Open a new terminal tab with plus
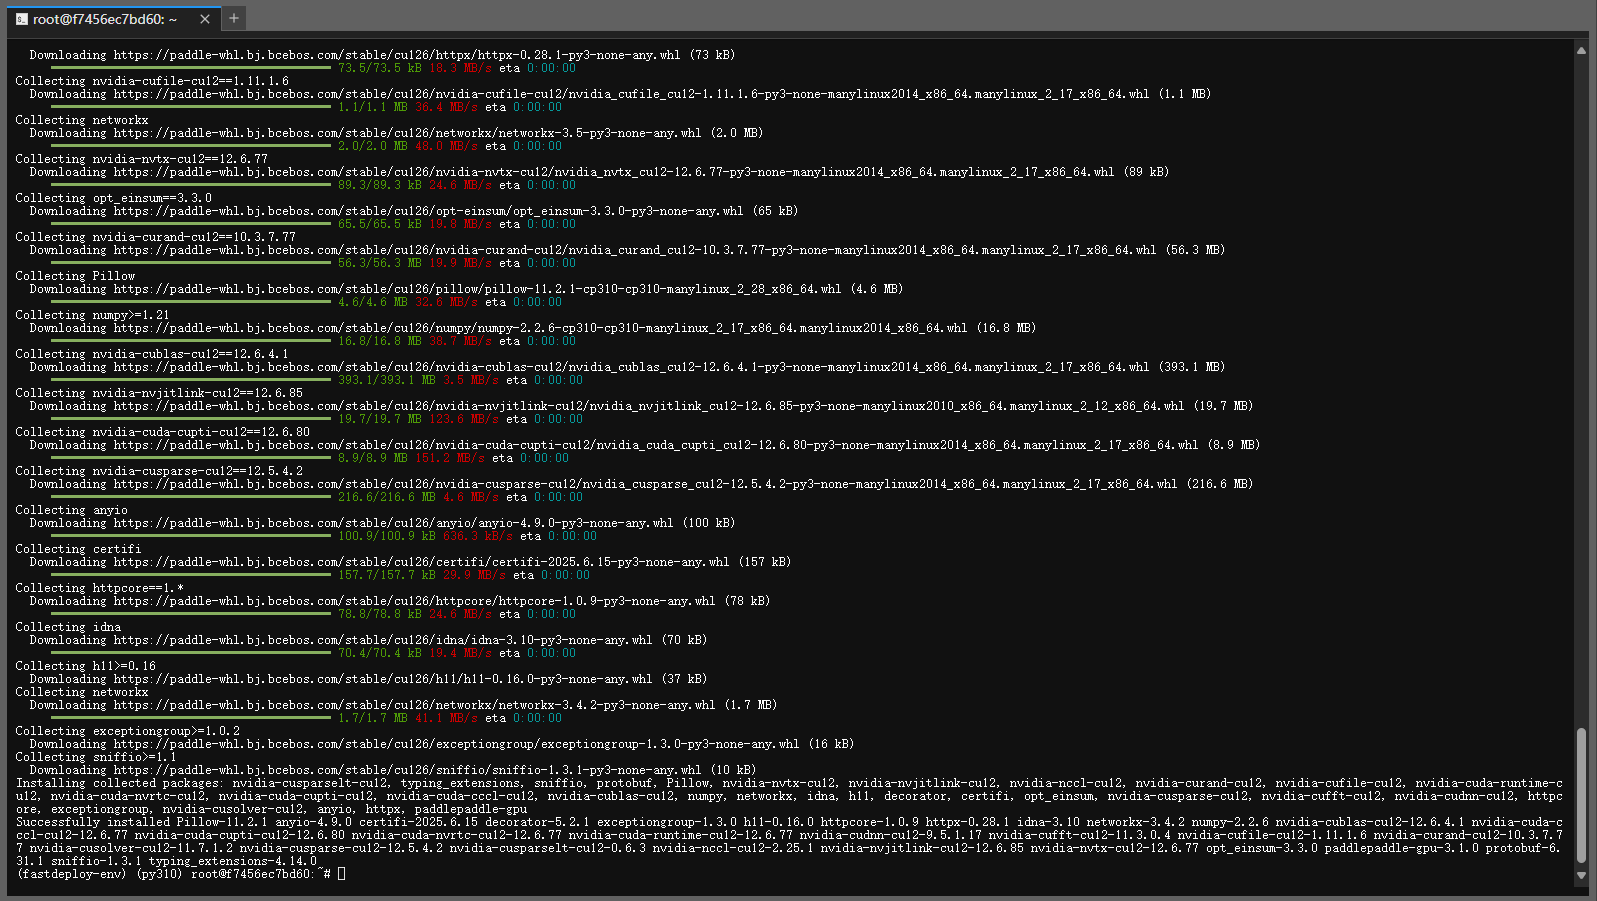This screenshot has width=1597, height=901. click(234, 18)
